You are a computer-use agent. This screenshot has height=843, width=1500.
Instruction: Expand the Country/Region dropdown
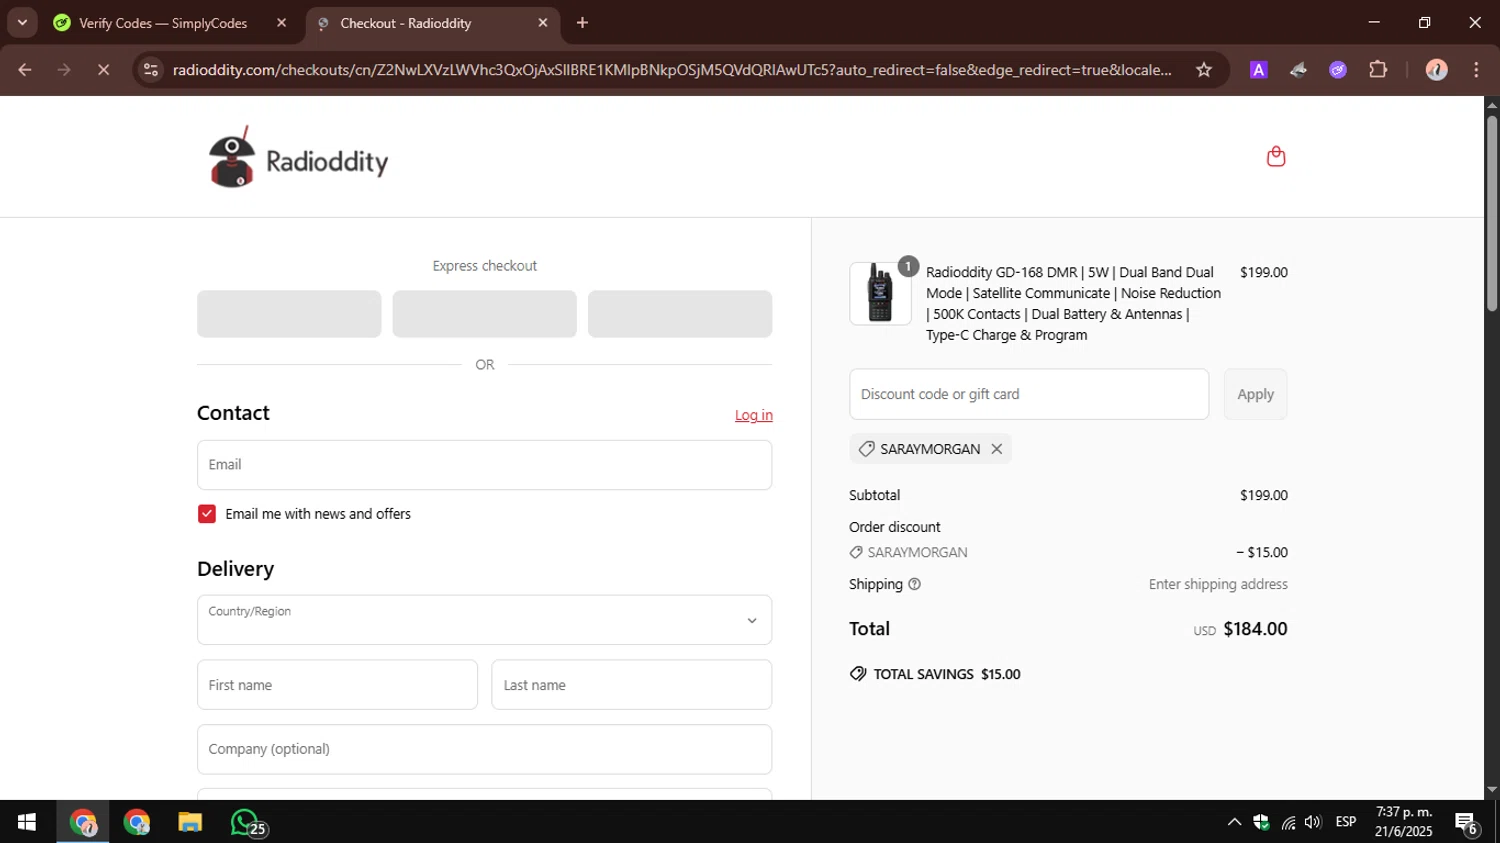[x=484, y=620]
